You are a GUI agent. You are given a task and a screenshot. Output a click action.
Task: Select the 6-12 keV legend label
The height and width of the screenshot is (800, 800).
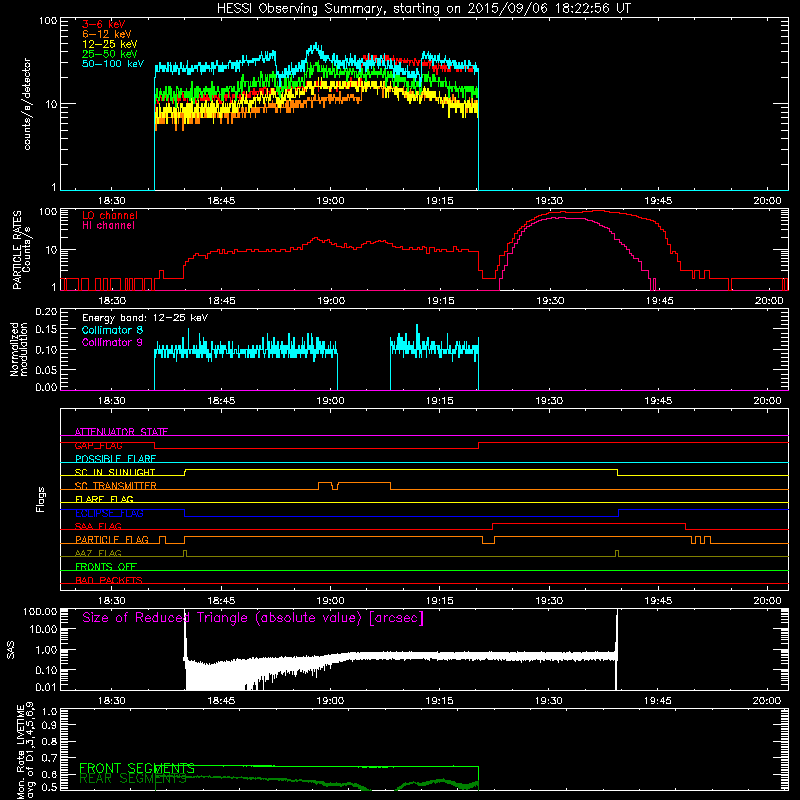(107, 34)
